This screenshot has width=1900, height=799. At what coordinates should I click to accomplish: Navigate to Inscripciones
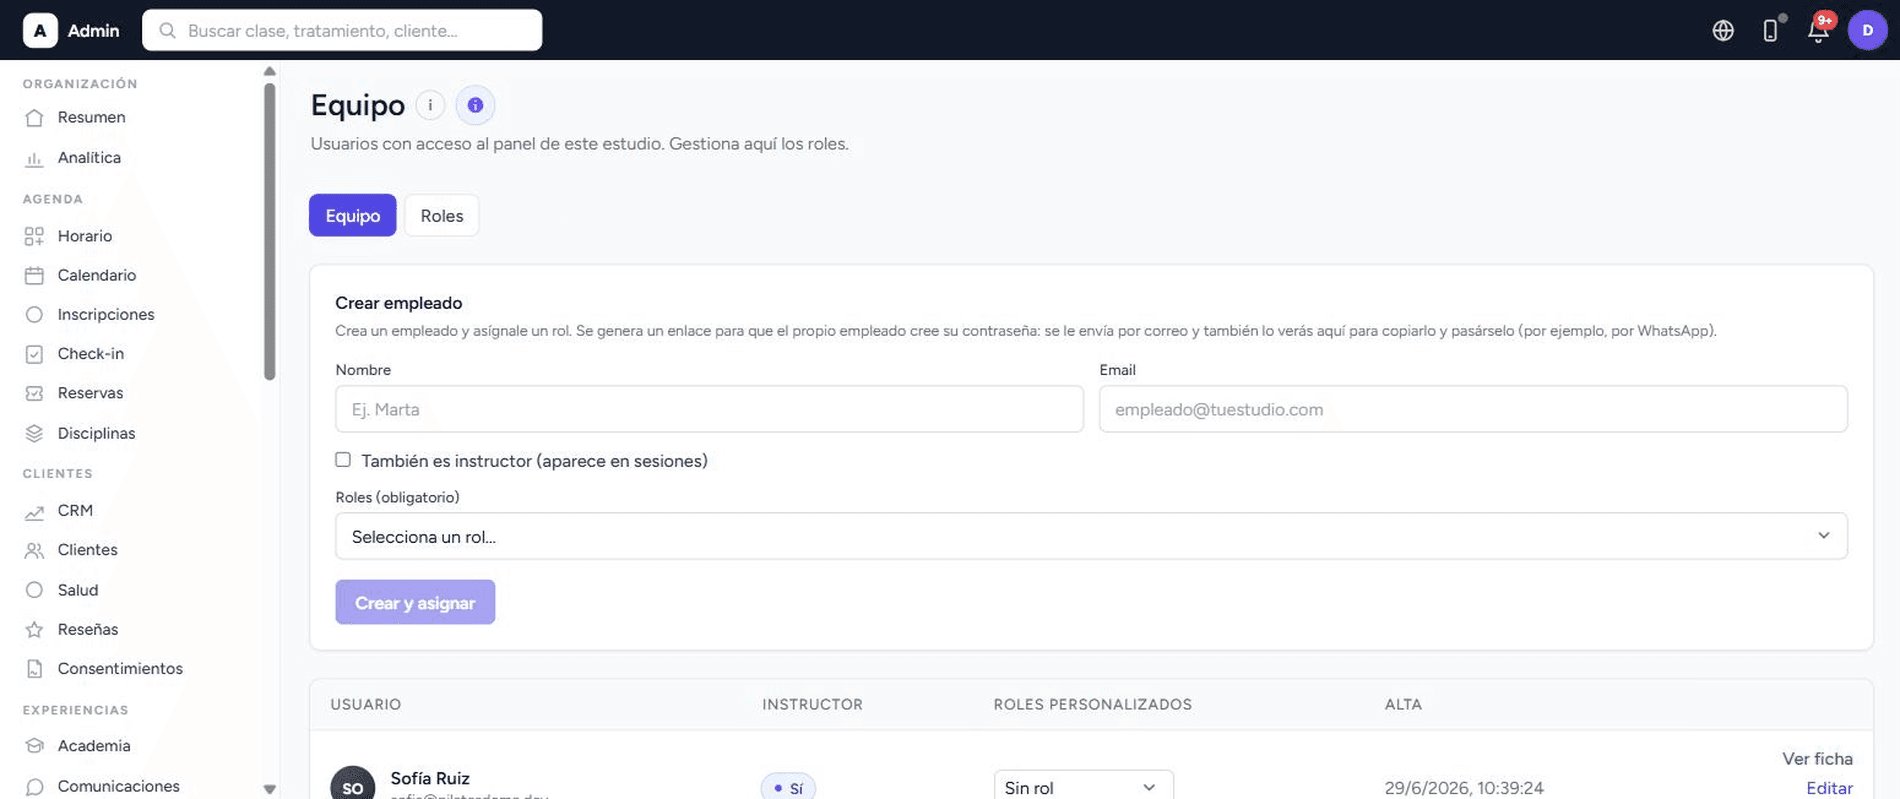coord(106,314)
